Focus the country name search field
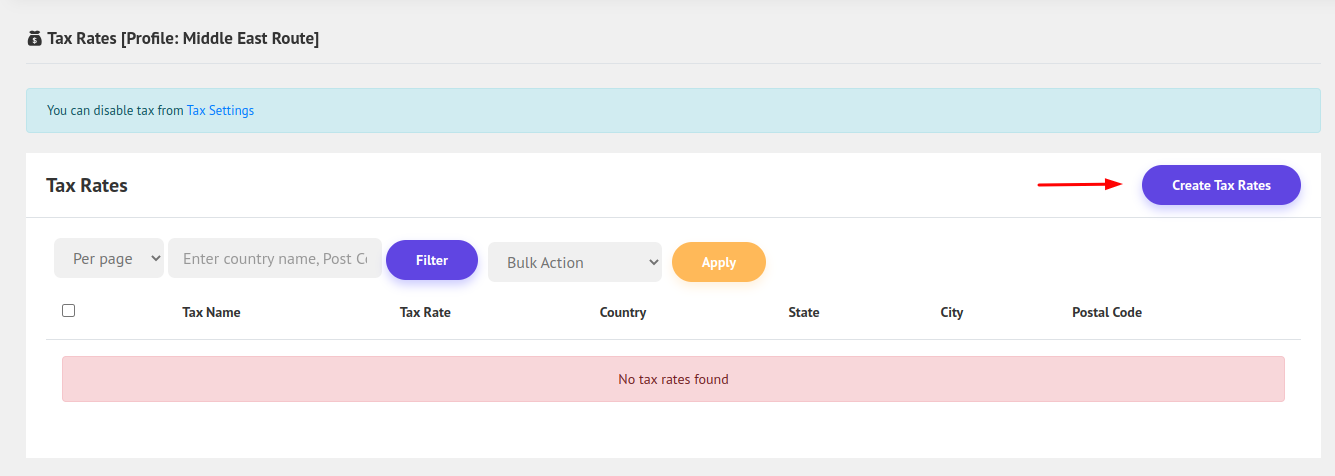The height and width of the screenshot is (476, 1335). [x=274, y=258]
